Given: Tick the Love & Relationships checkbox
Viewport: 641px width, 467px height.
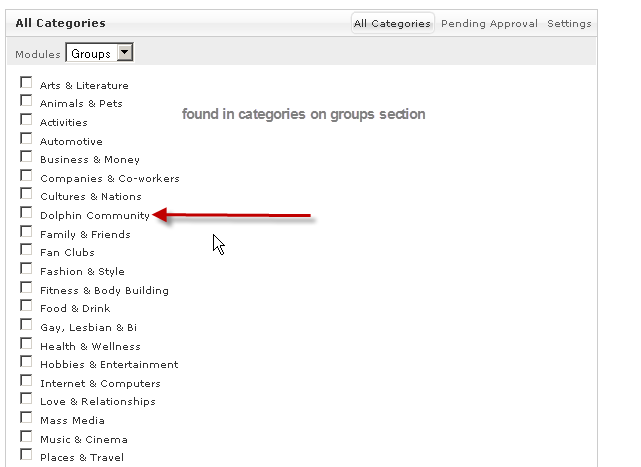Looking at the screenshot, I should 26,400.
